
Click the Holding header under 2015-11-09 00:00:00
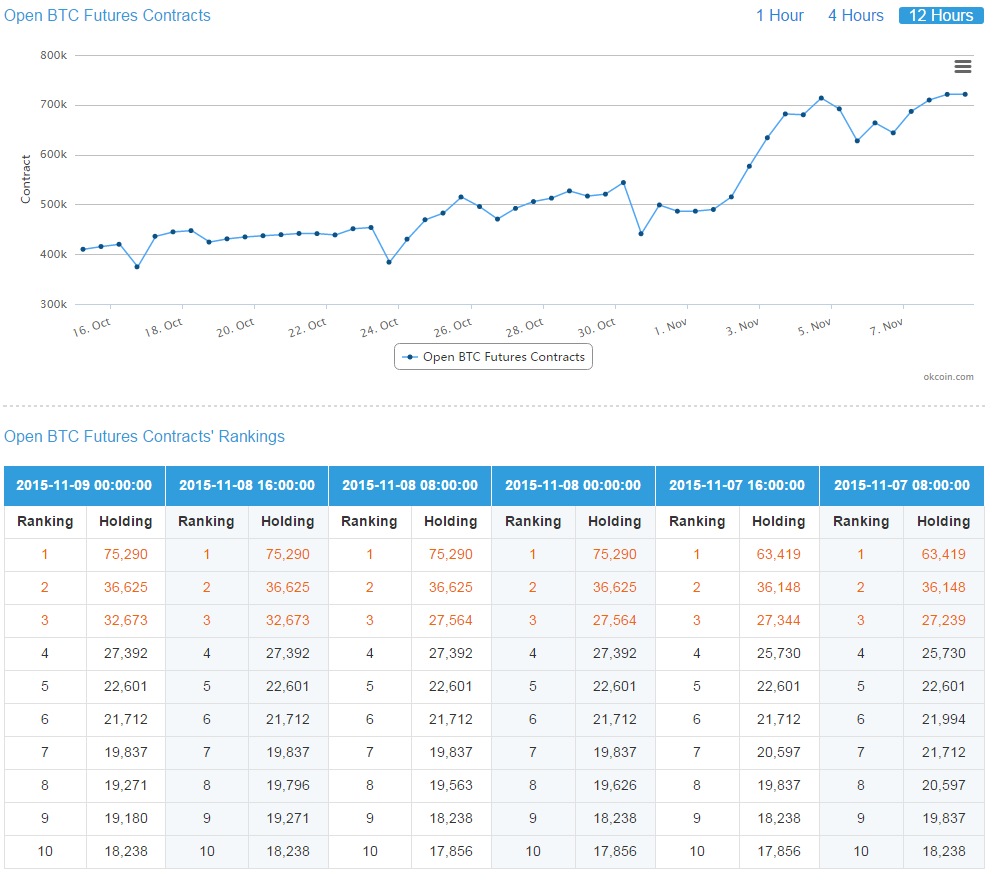coord(126,521)
